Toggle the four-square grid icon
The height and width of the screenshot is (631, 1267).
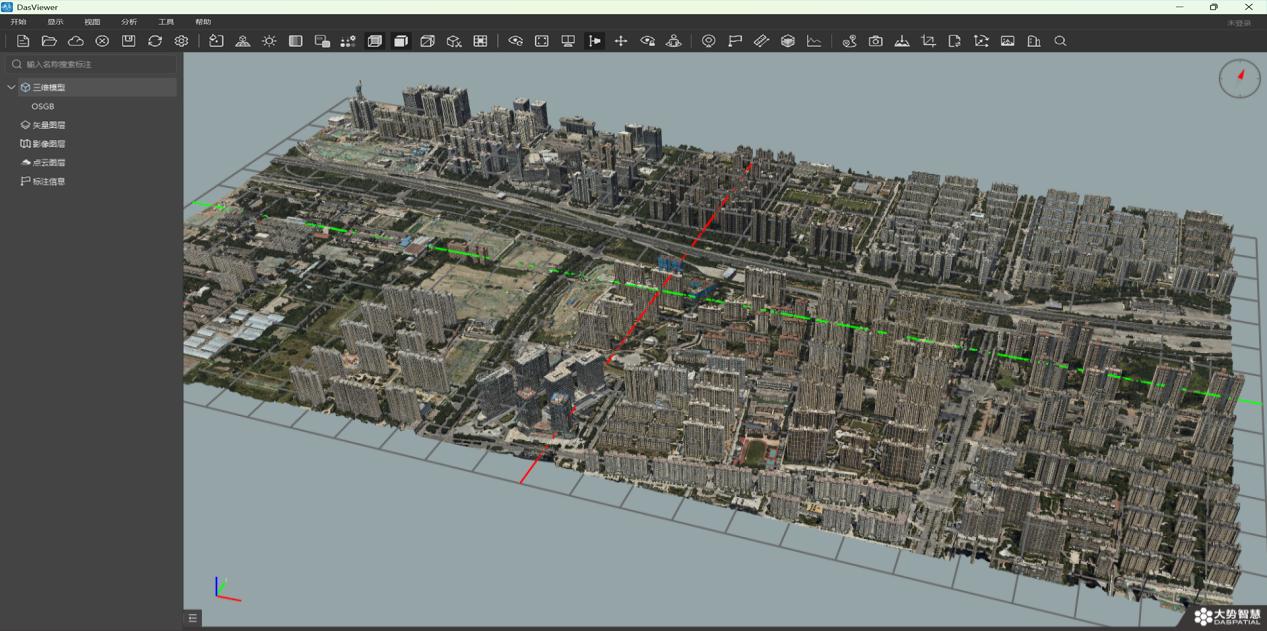[480, 41]
